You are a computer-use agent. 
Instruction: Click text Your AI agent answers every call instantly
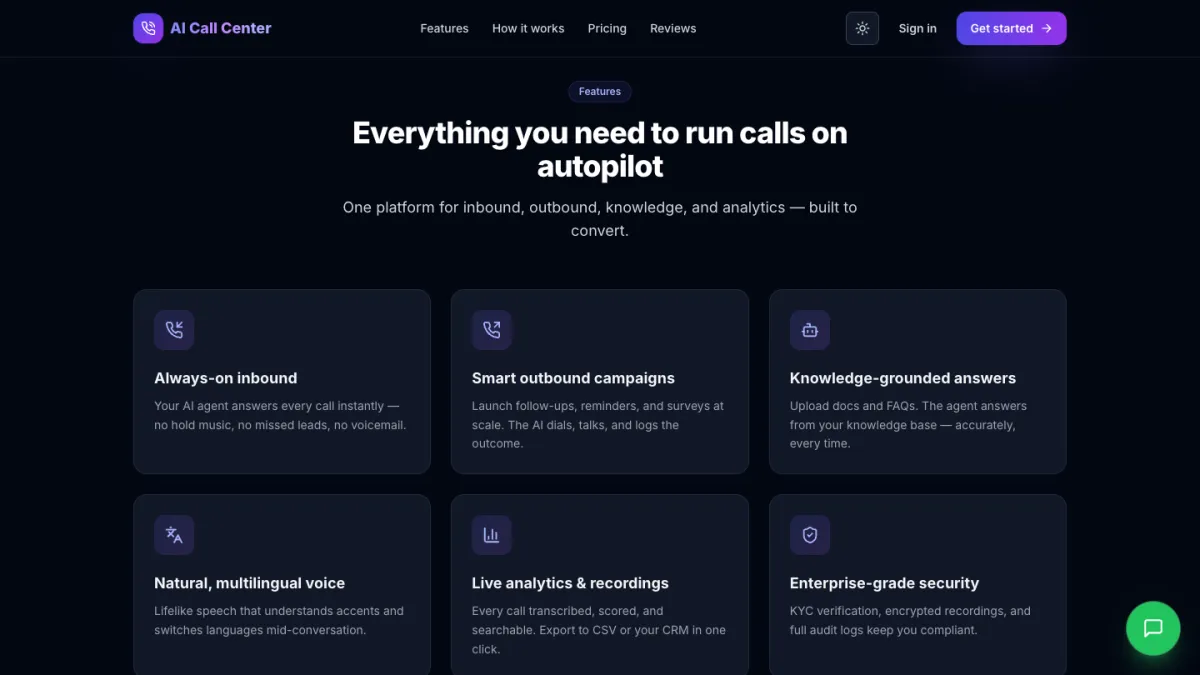(280, 415)
